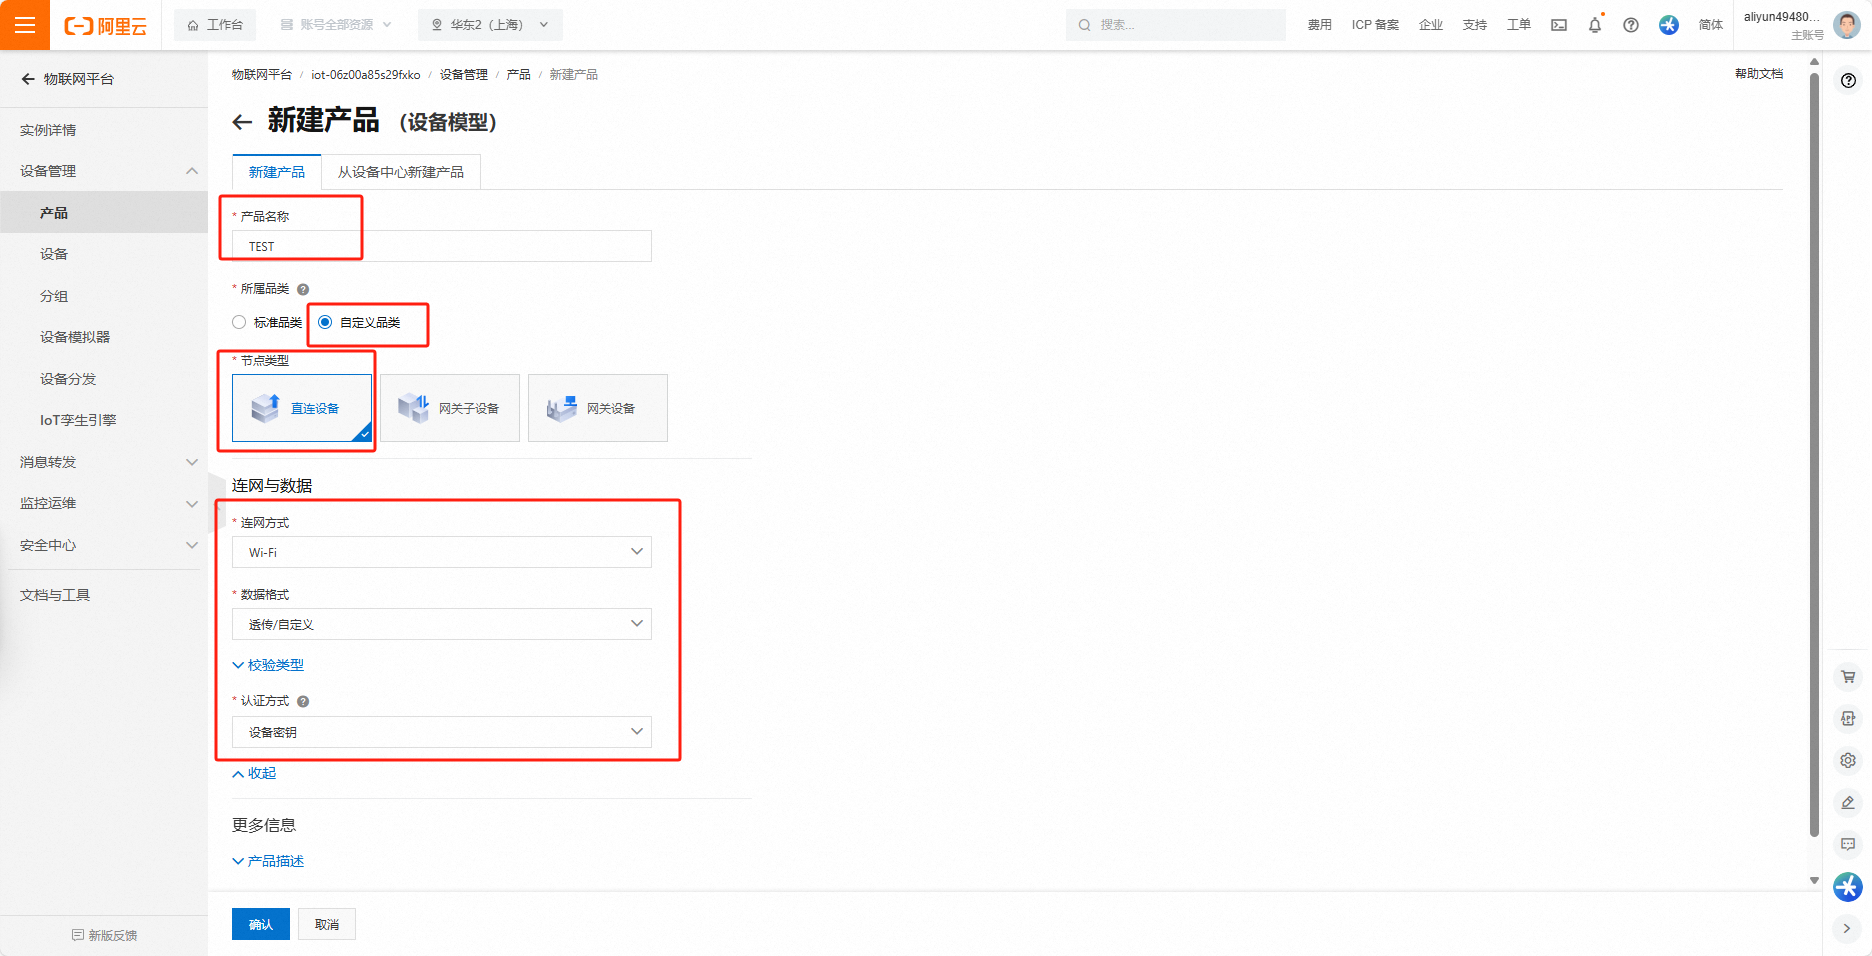Expand the 安全中心 sidebar group
The height and width of the screenshot is (956, 1872).
pos(104,545)
